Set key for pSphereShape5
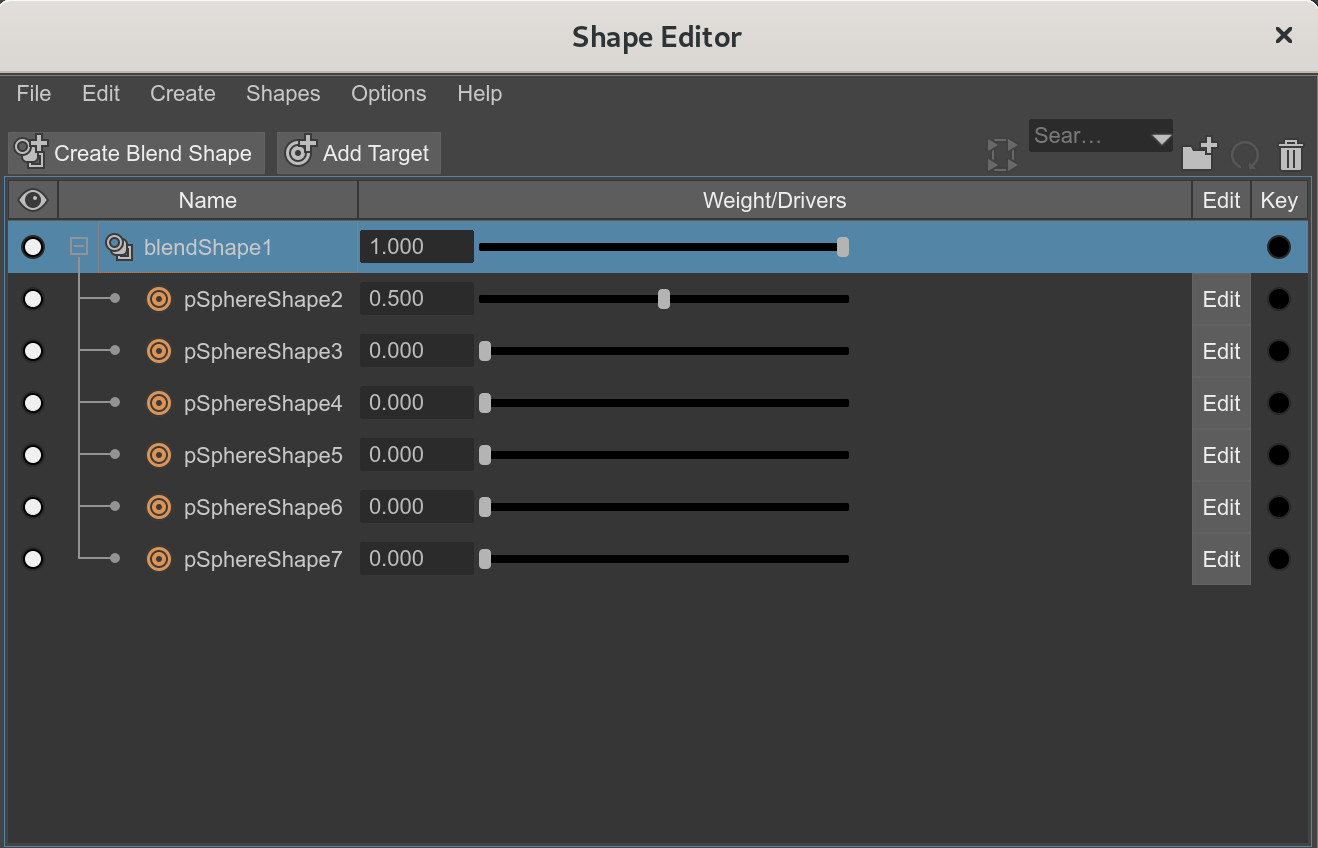Screen dimensions: 1318x848 [x=1279, y=455]
